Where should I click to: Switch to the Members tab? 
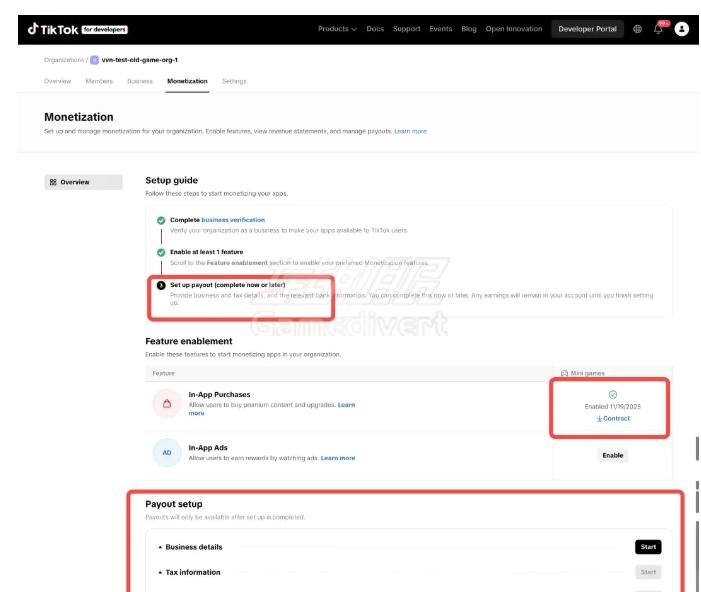click(99, 81)
